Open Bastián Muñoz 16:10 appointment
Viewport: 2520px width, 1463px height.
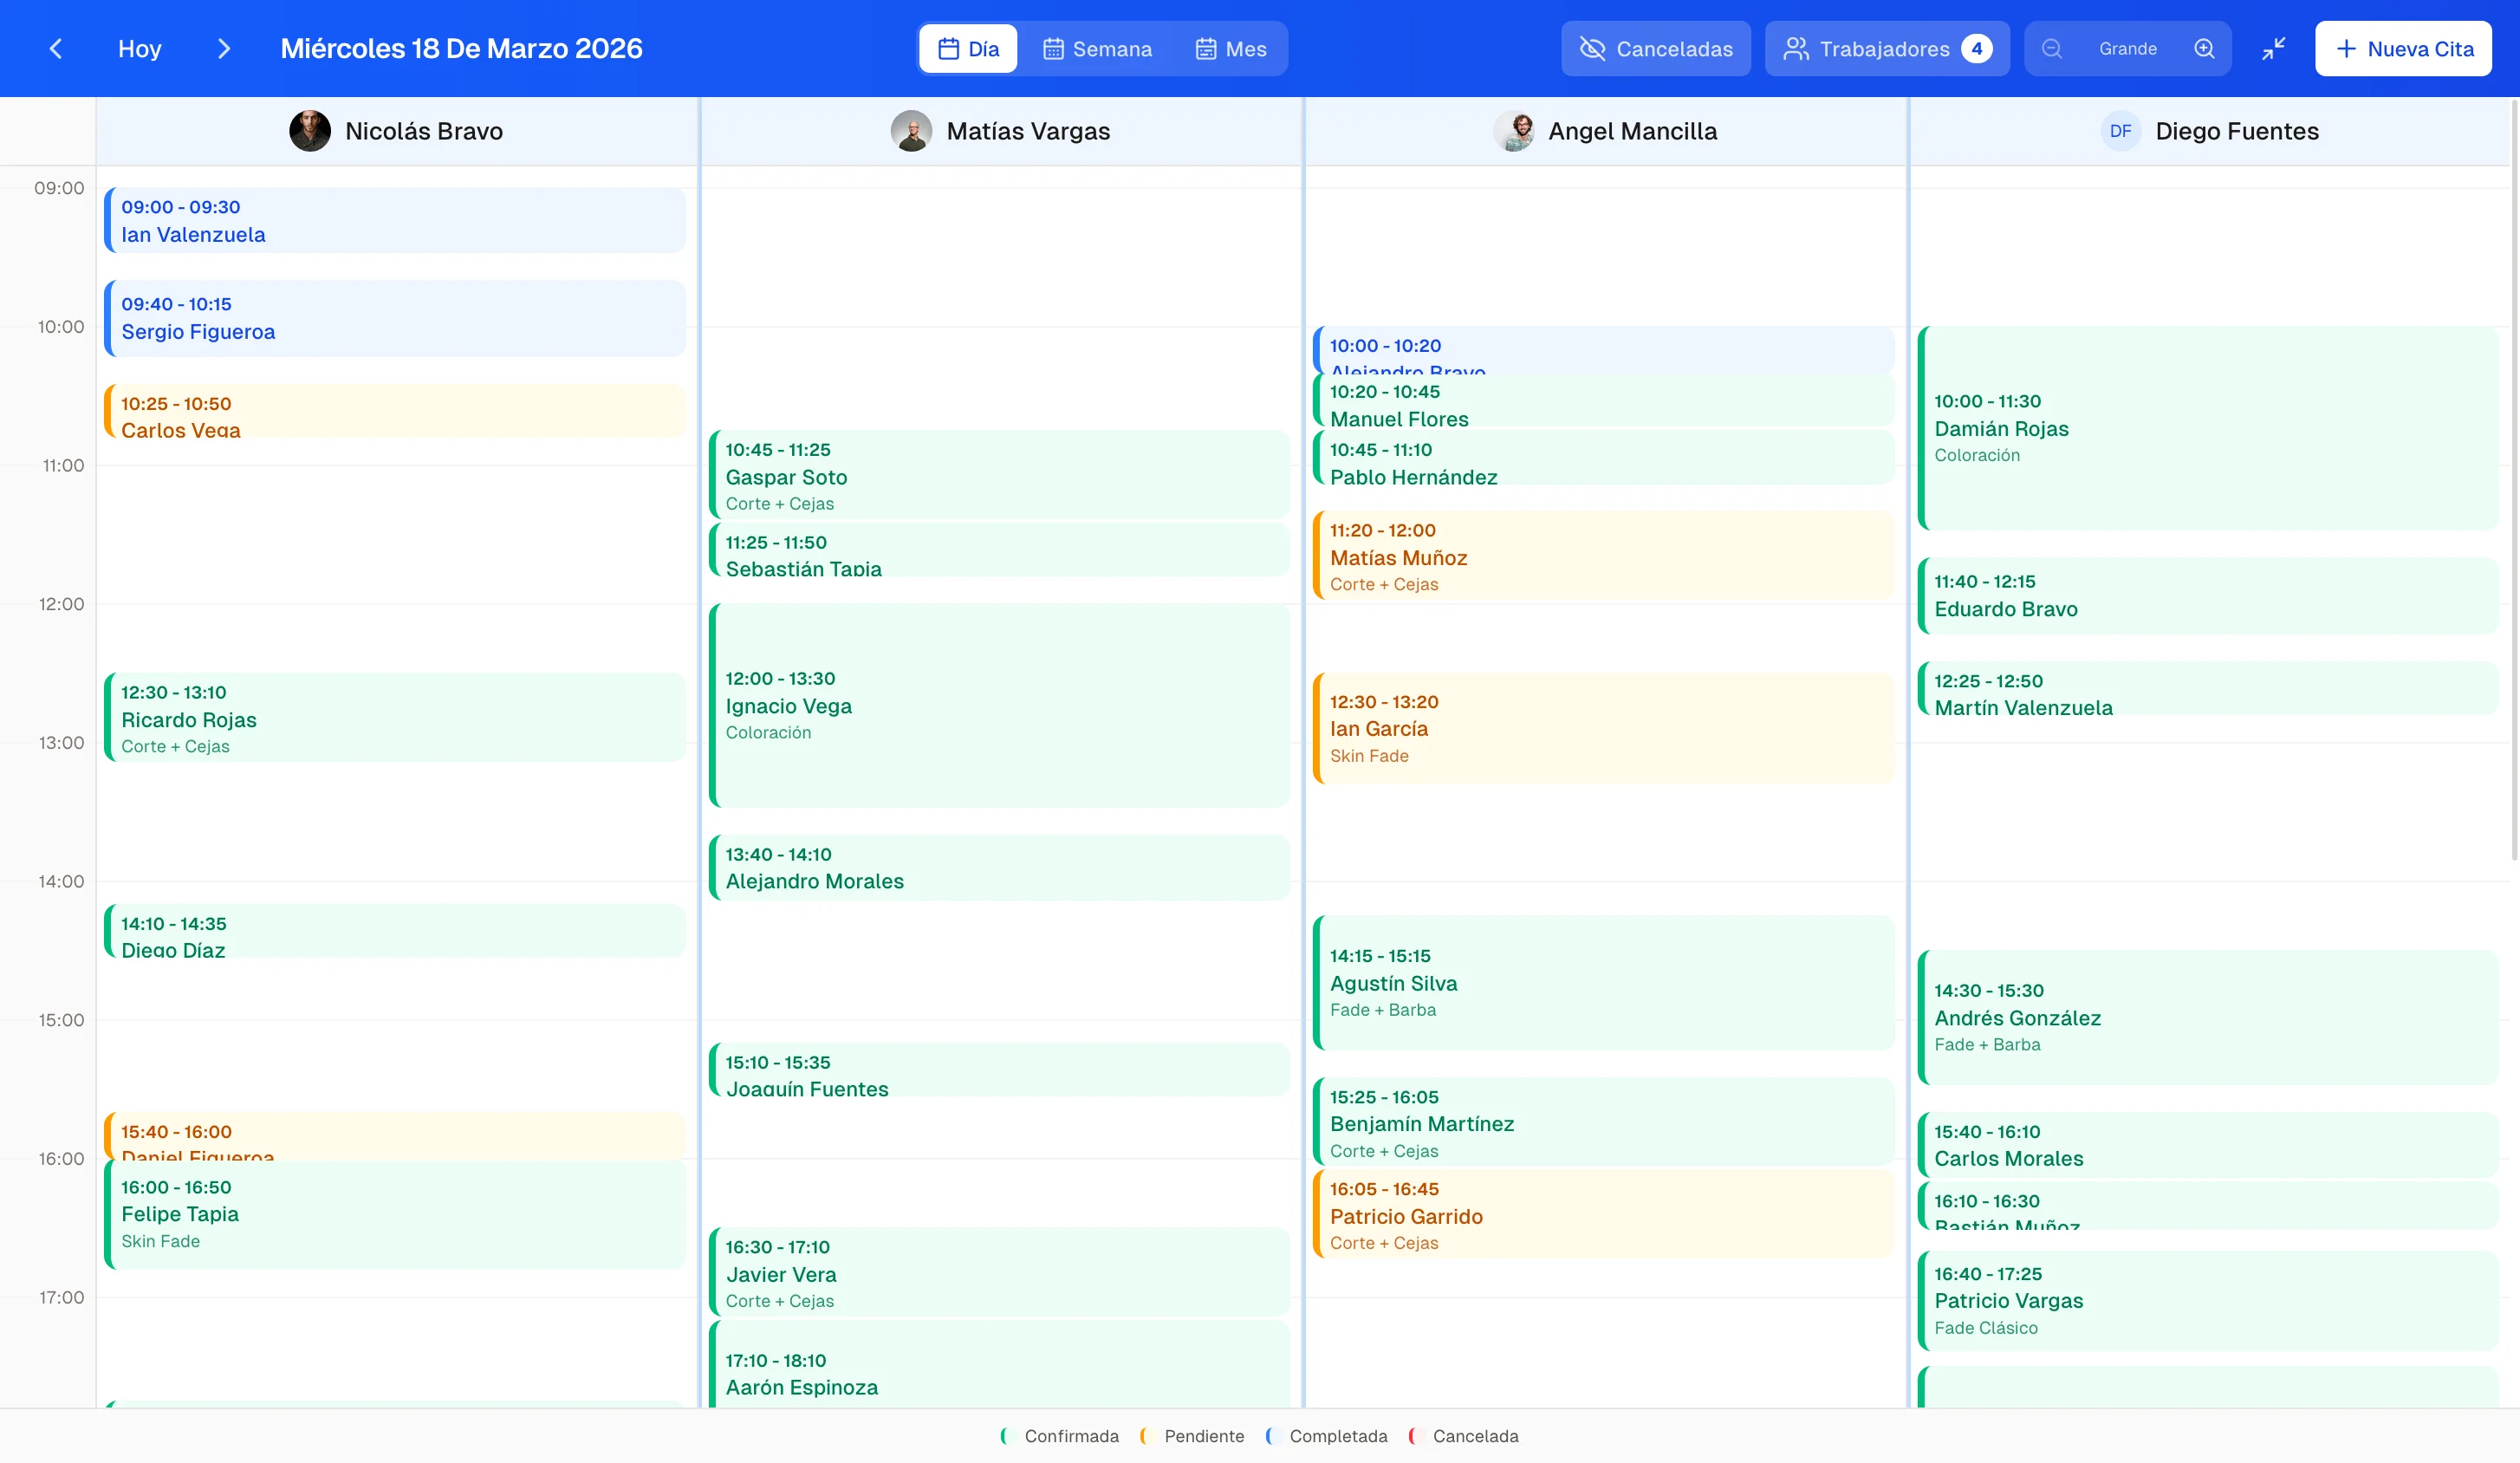click(2208, 1205)
